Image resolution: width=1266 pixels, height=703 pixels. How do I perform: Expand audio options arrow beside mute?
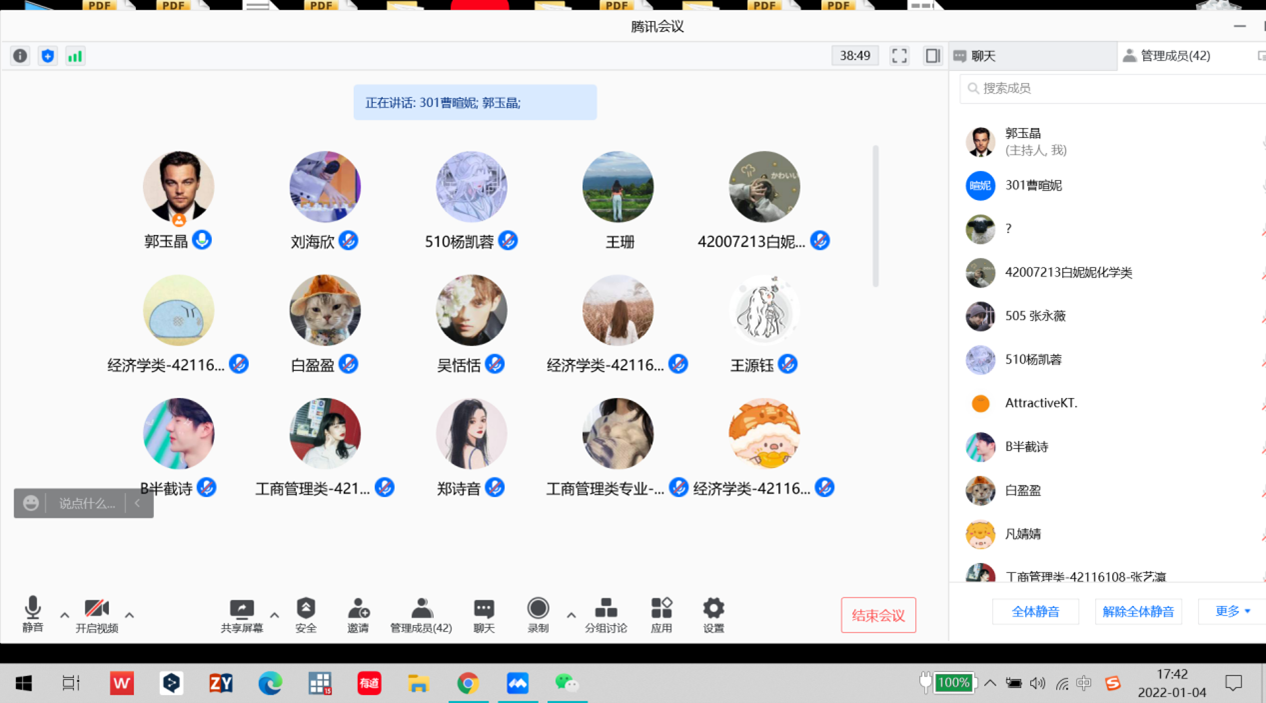pos(65,615)
